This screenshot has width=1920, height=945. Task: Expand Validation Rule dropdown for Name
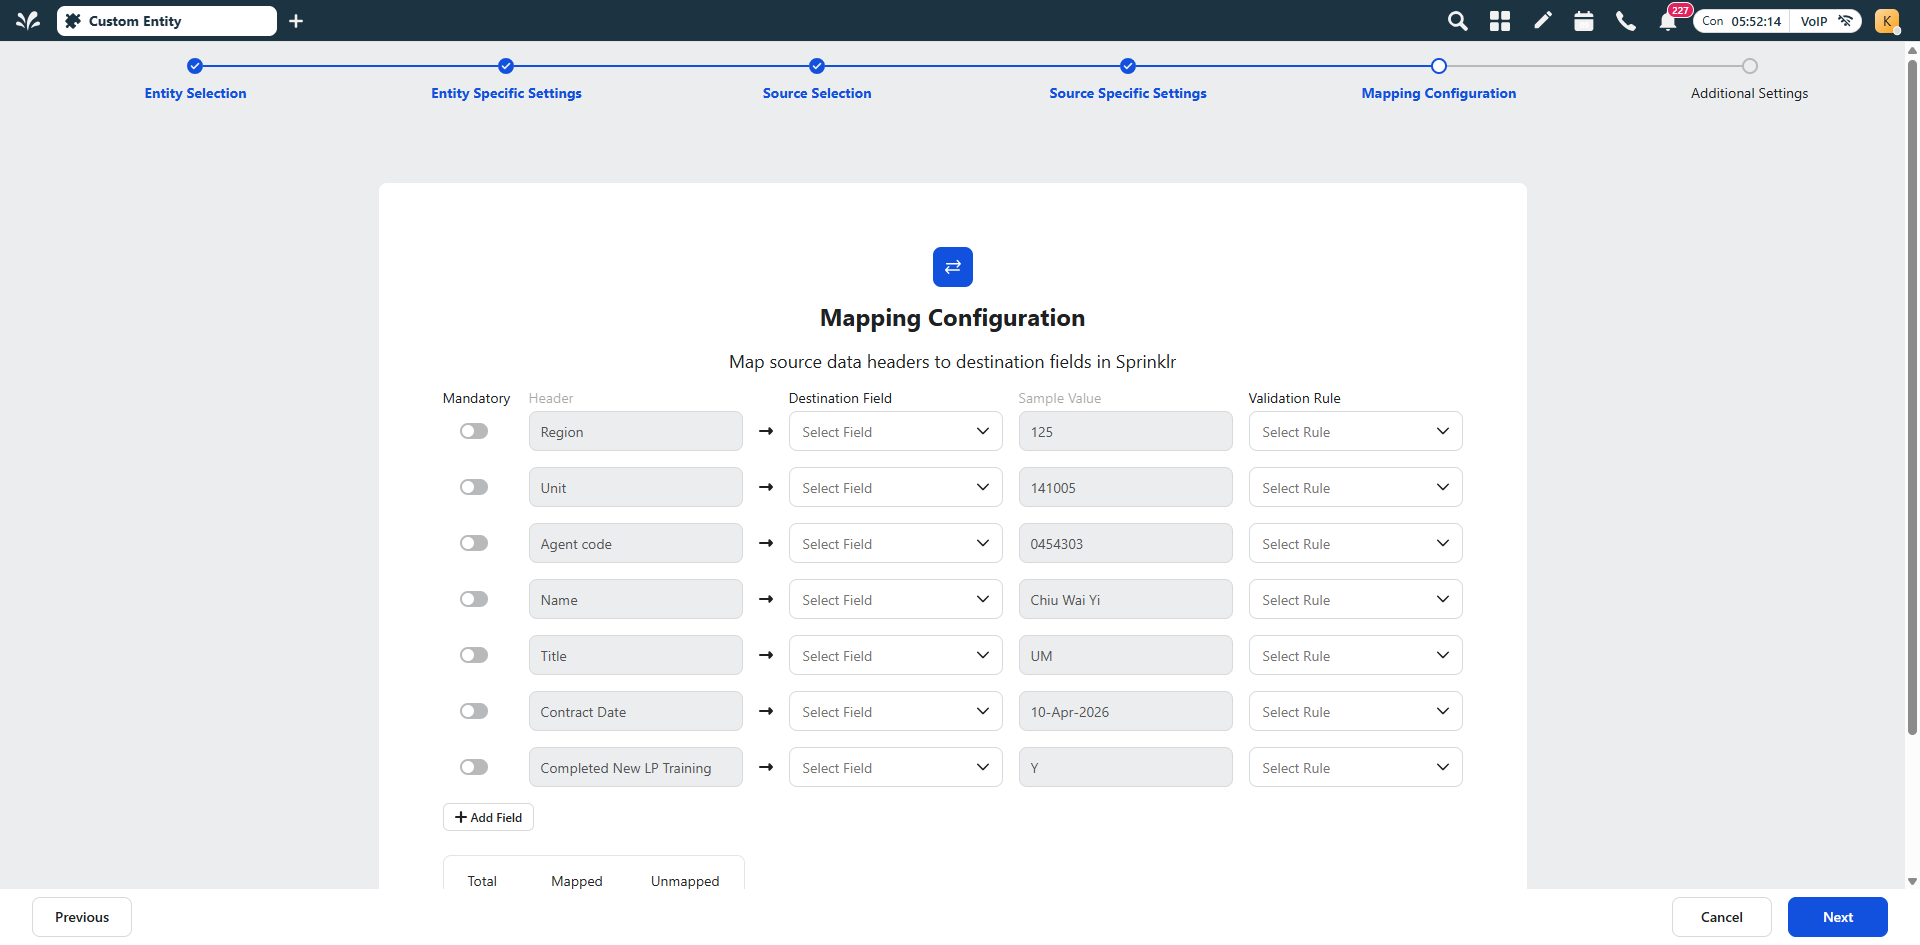click(1356, 599)
